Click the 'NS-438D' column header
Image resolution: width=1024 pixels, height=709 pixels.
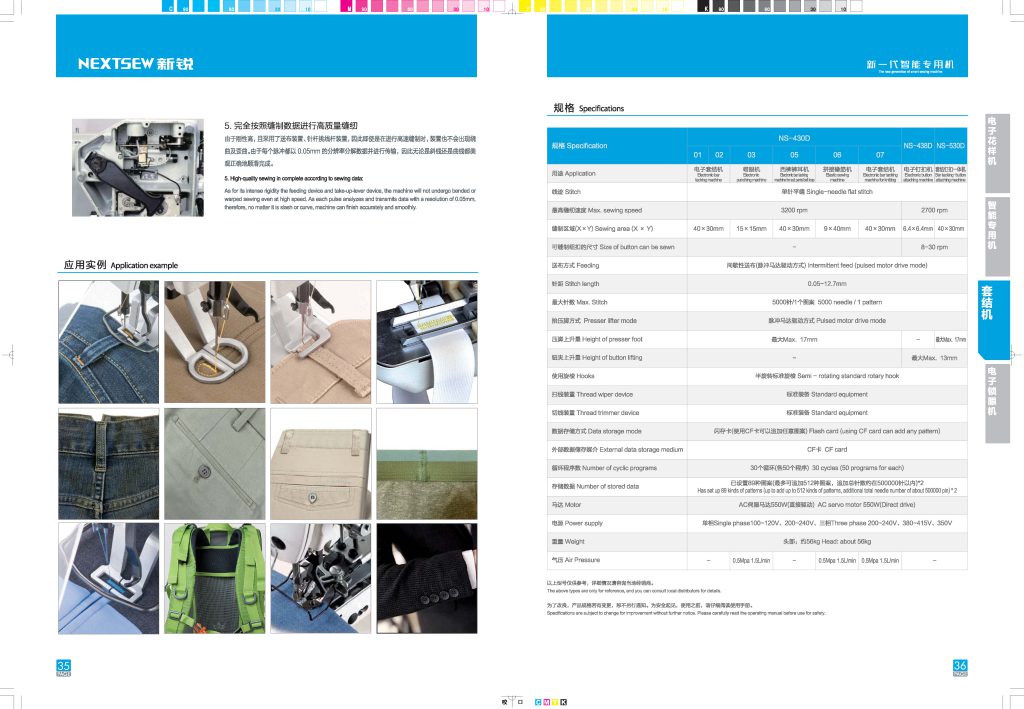(x=918, y=146)
